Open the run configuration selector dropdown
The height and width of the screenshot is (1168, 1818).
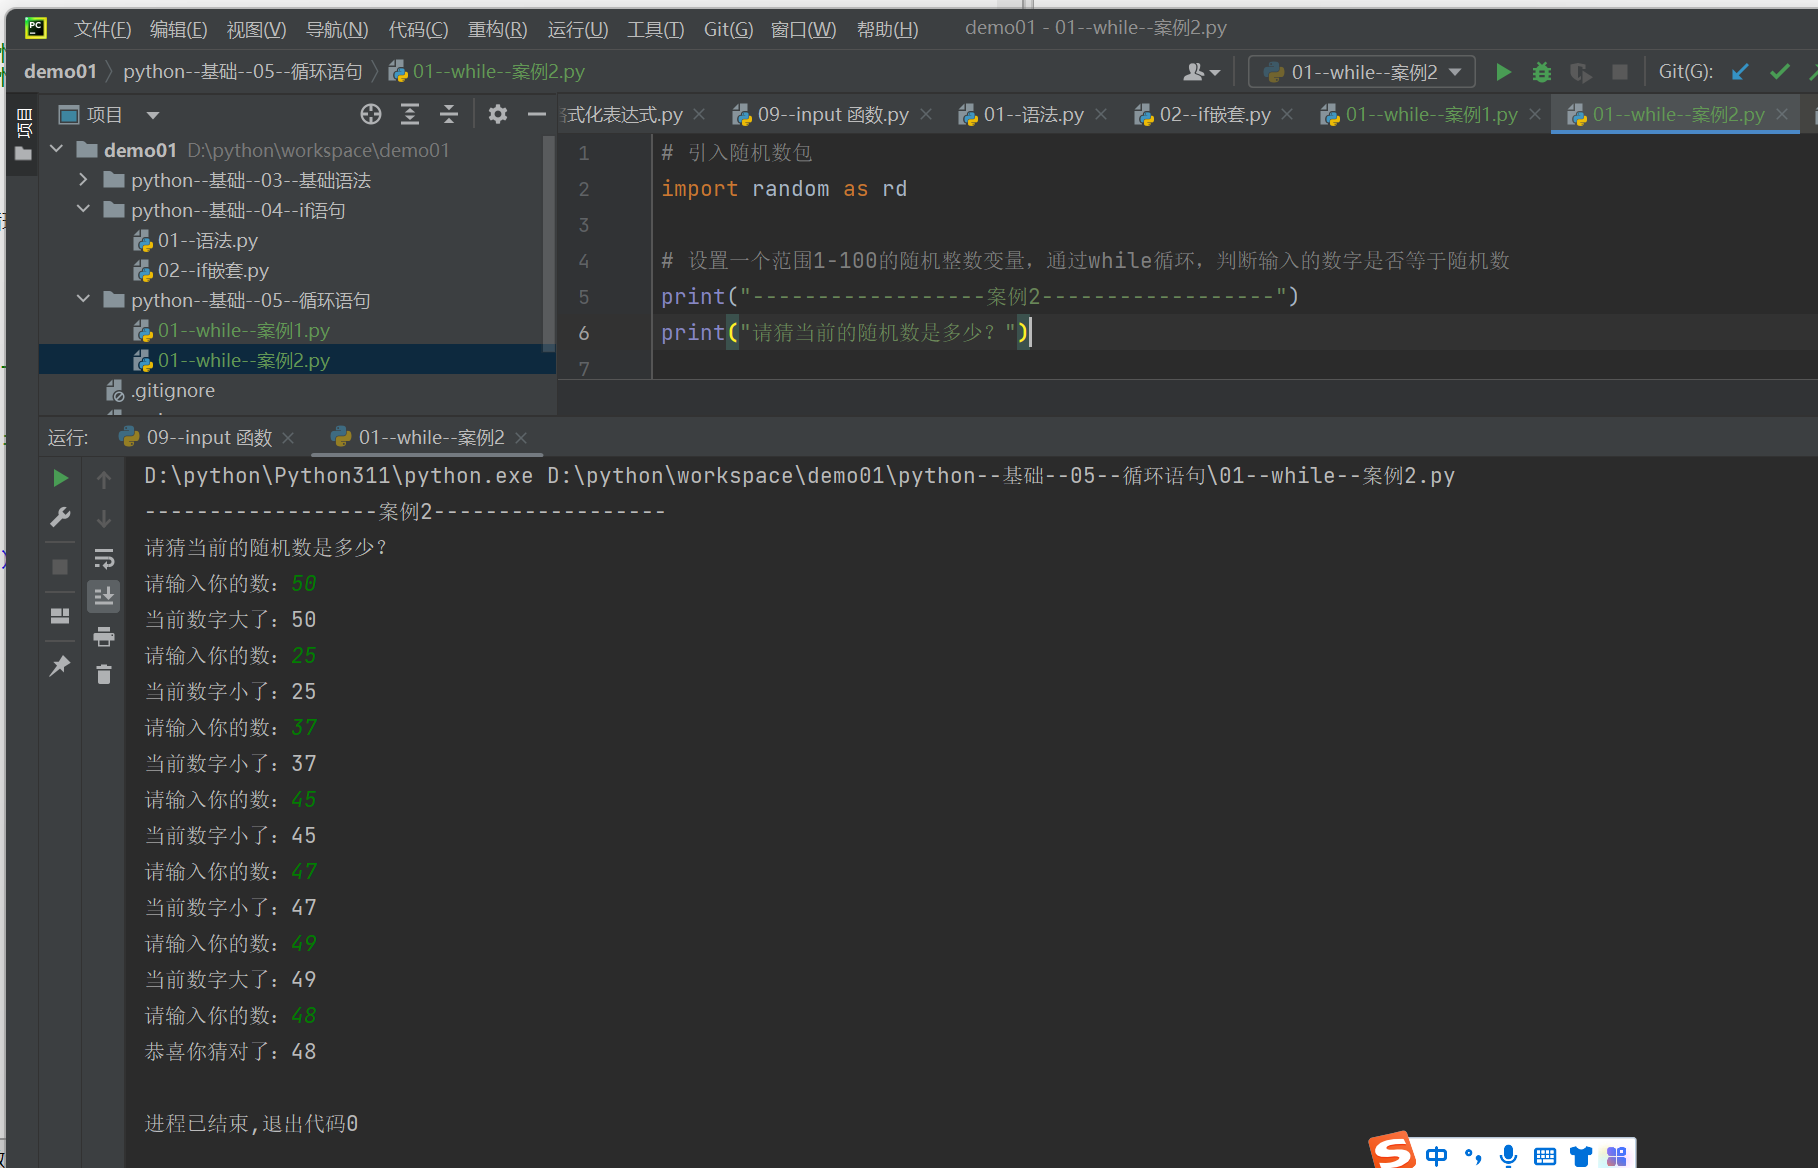(1362, 72)
